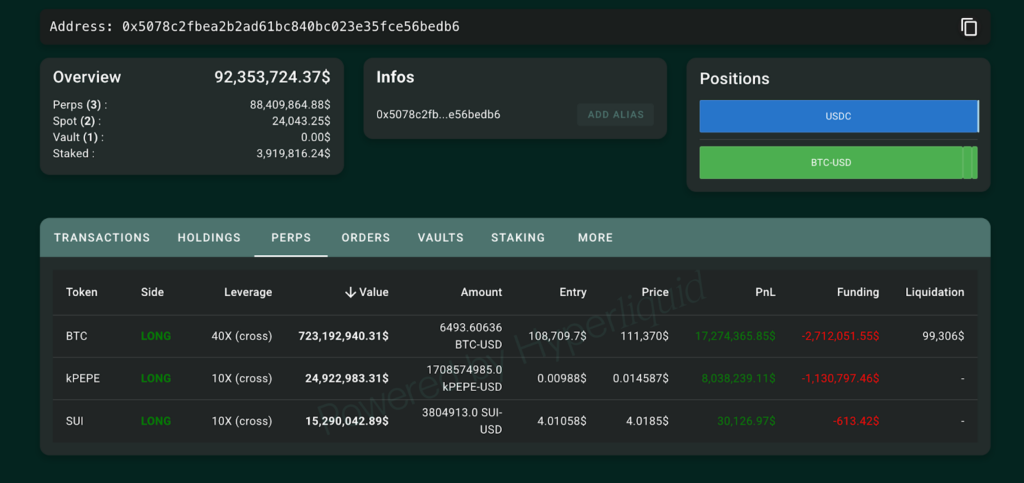Go to the Vaults tab
The image size is (1024, 483).
click(441, 238)
